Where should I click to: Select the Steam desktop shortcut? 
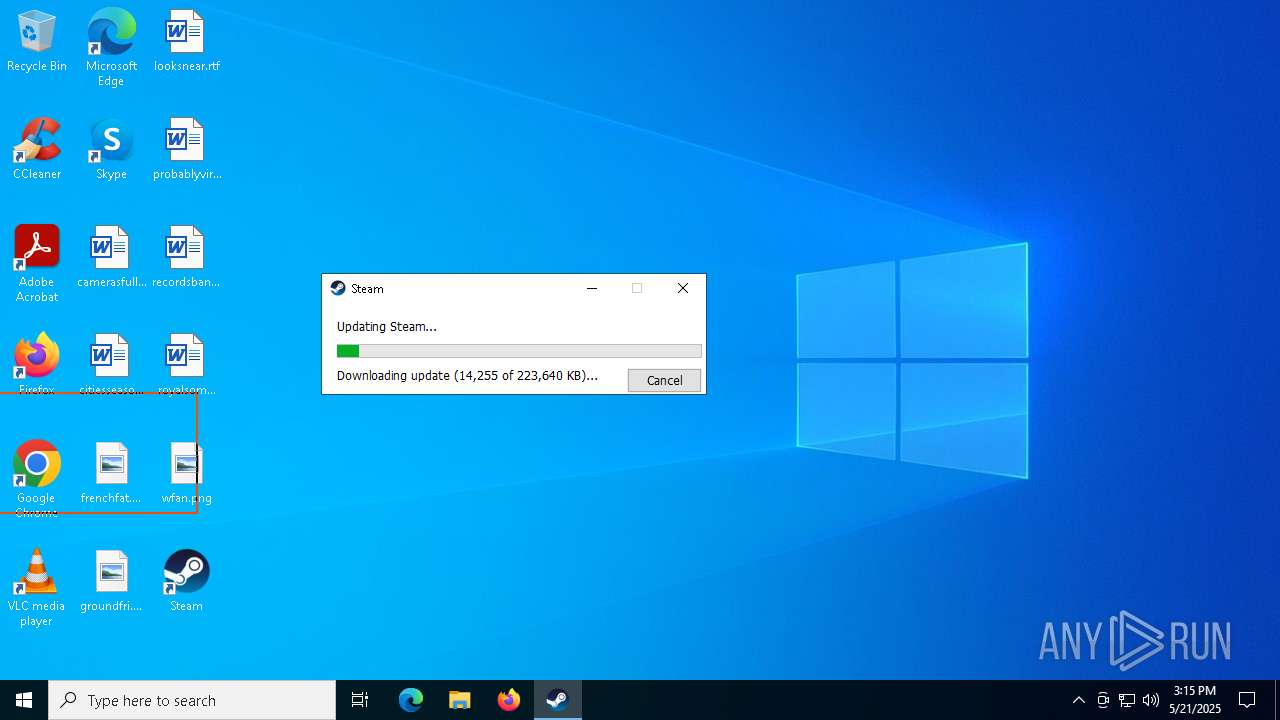(186, 581)
